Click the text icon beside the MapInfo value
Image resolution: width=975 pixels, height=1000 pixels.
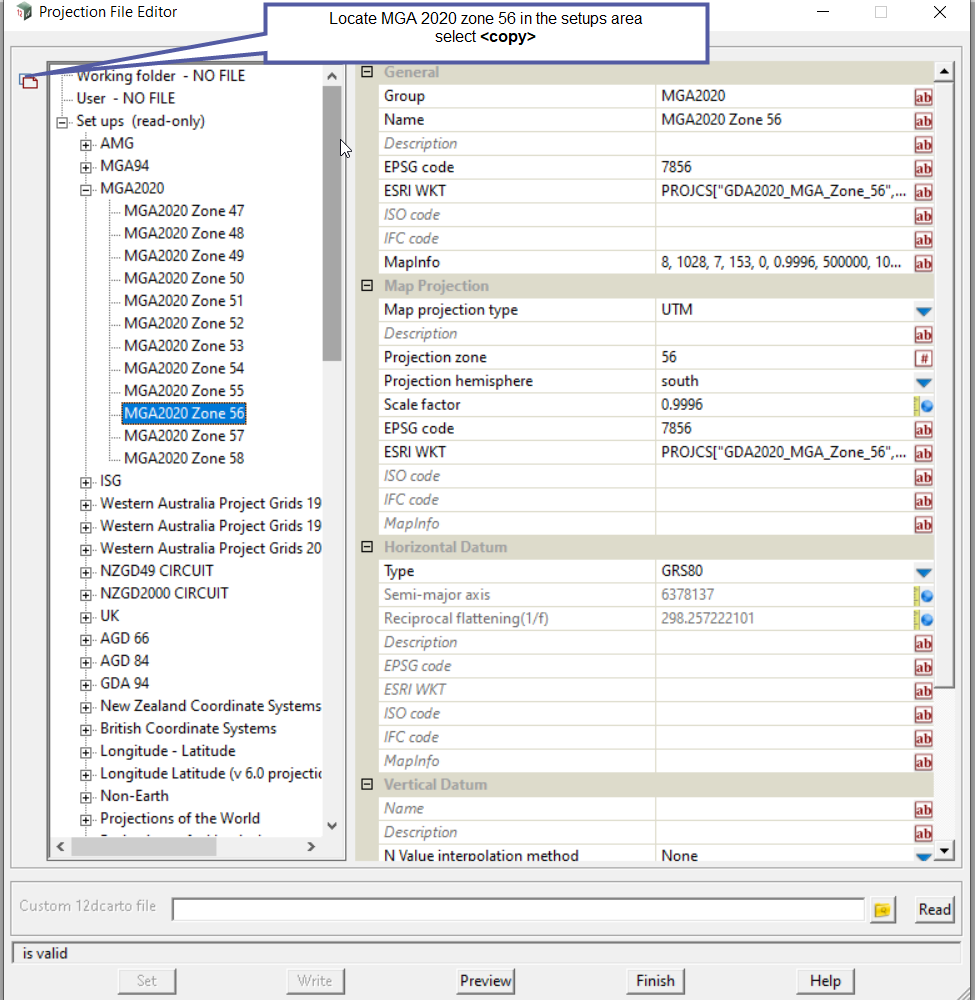923,263
